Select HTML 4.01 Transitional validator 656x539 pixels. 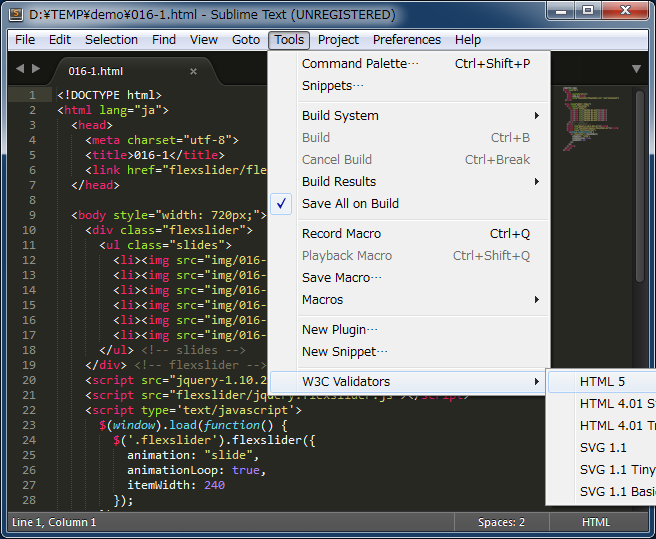click(602, 426)
